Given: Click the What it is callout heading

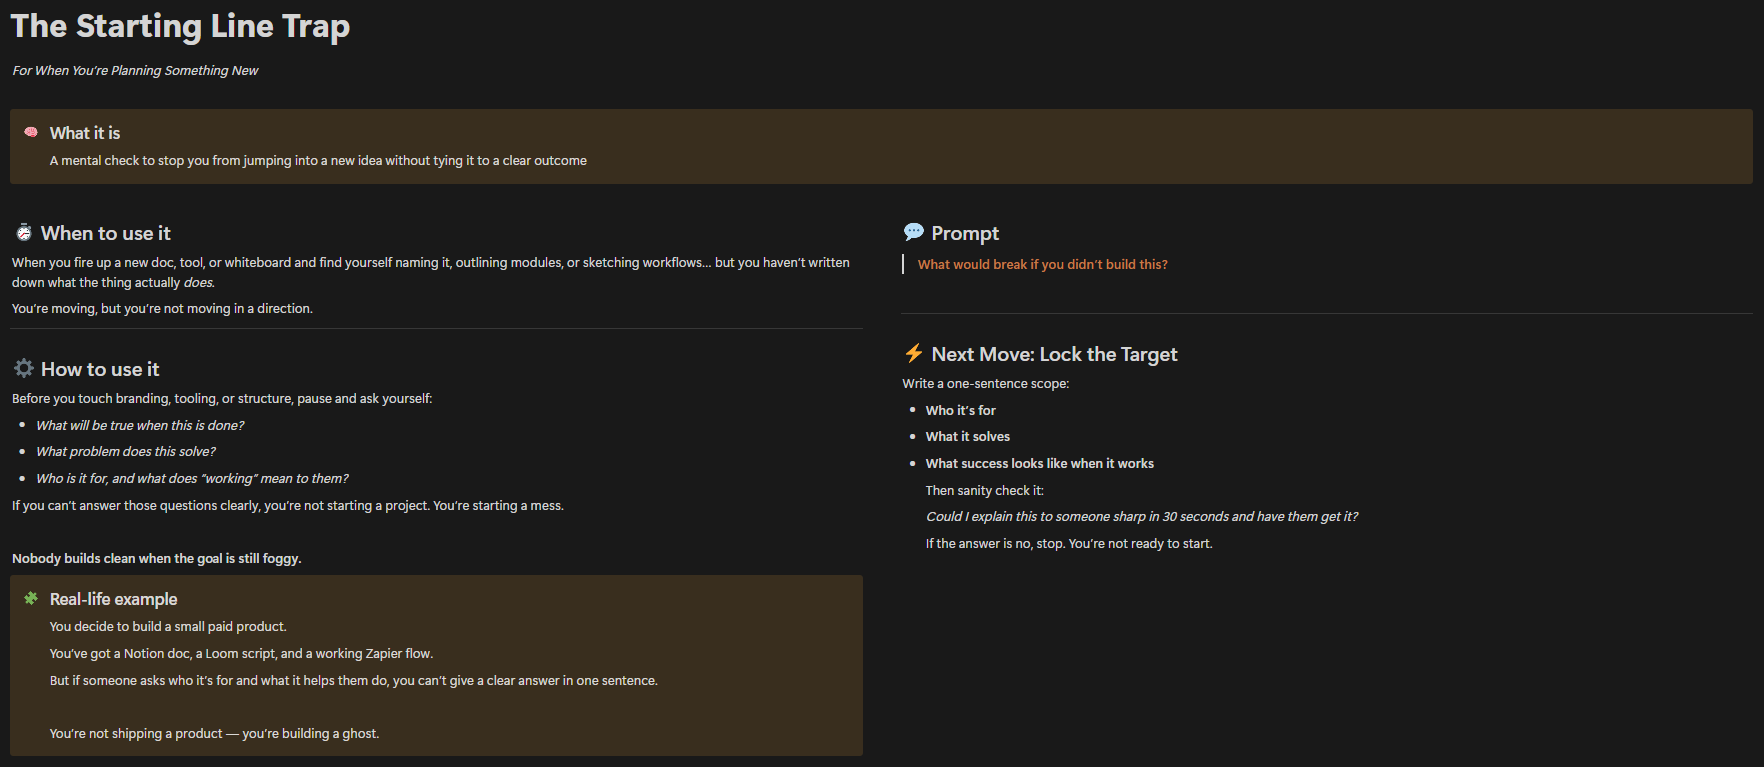Looking at the screenshot, I should click(85, 133).
